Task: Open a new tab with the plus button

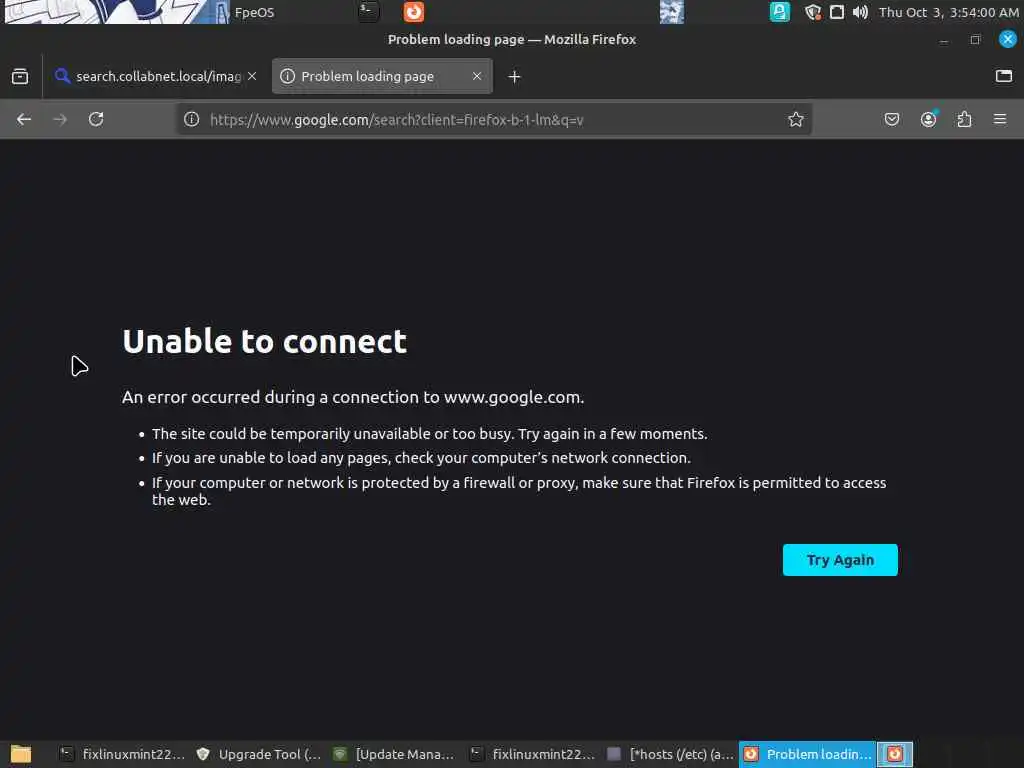Action: [x=515, y=76]
